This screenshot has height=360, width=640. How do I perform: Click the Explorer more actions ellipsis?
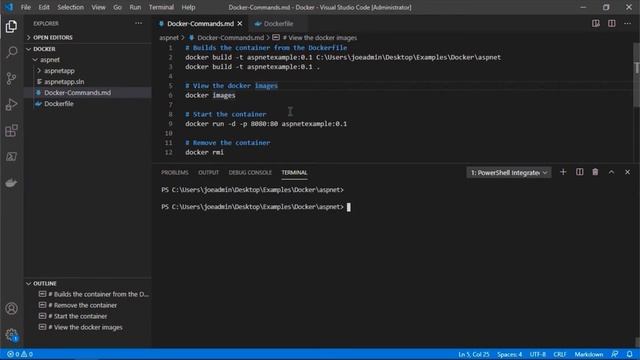pyautogui.click(x=139, y=23)
